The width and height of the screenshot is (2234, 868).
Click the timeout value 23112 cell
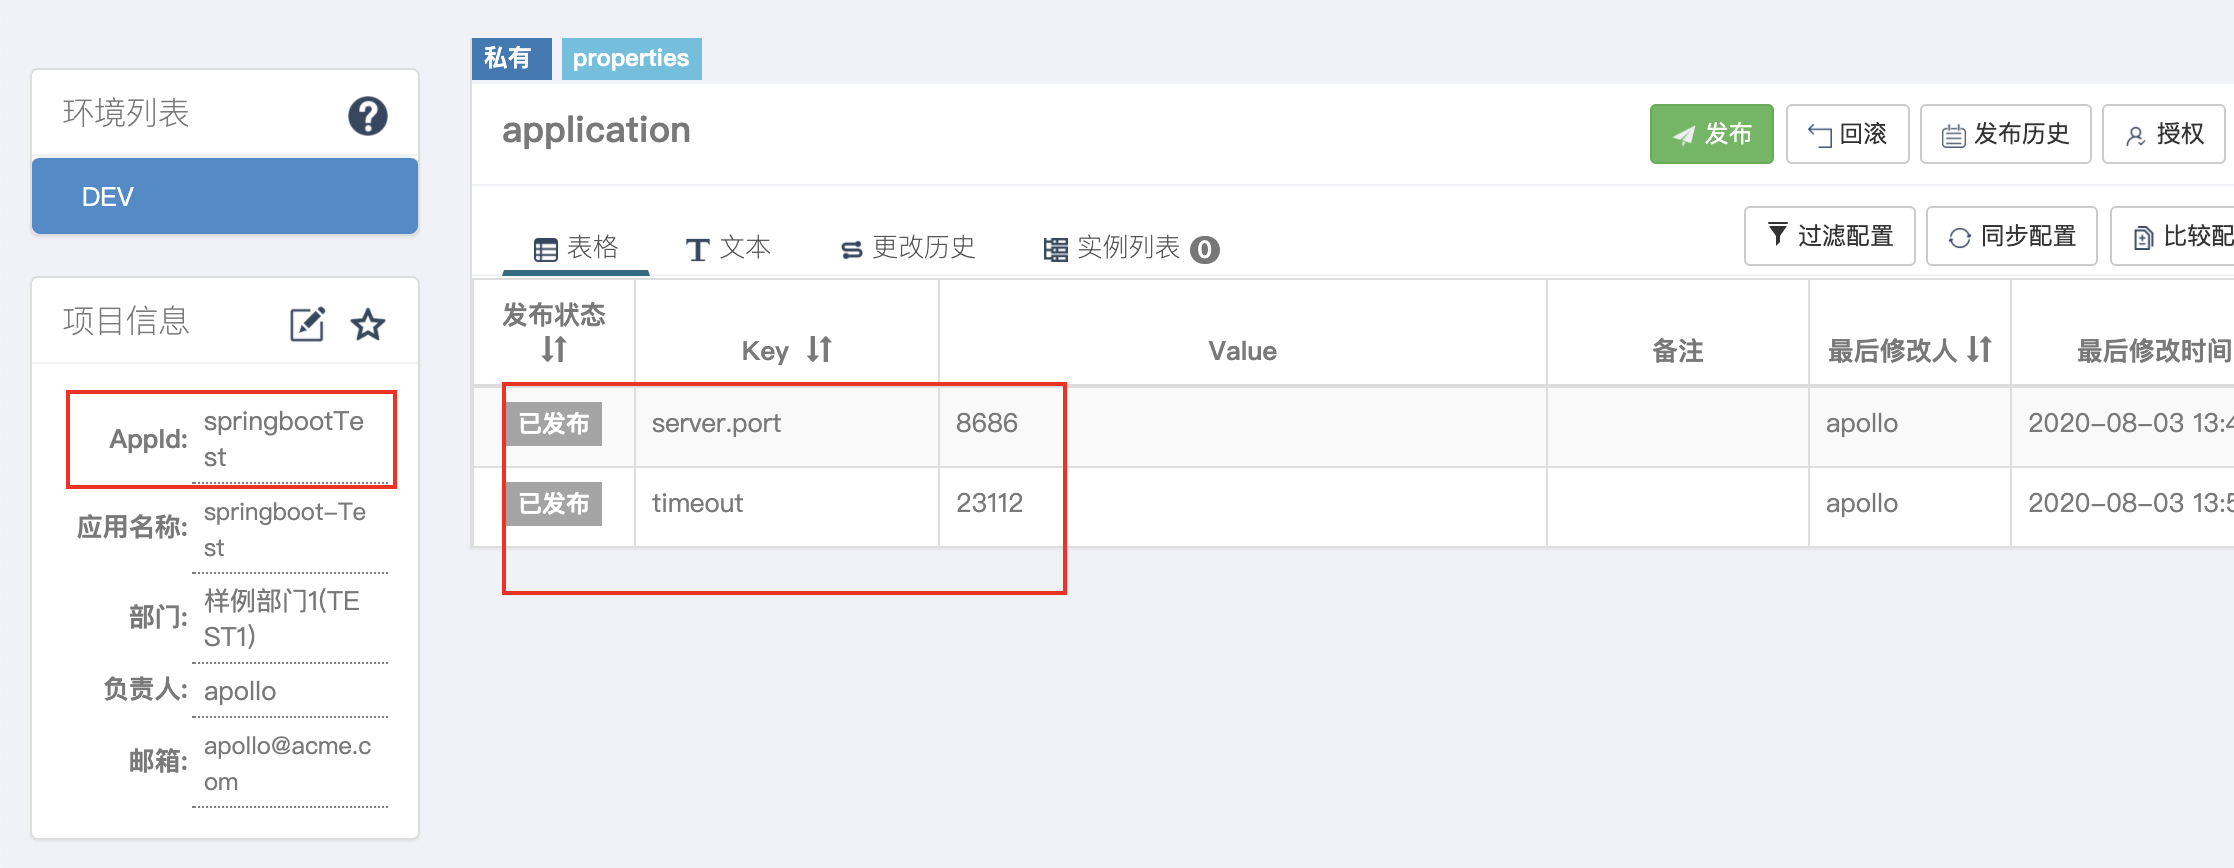(x=989, y=503)
